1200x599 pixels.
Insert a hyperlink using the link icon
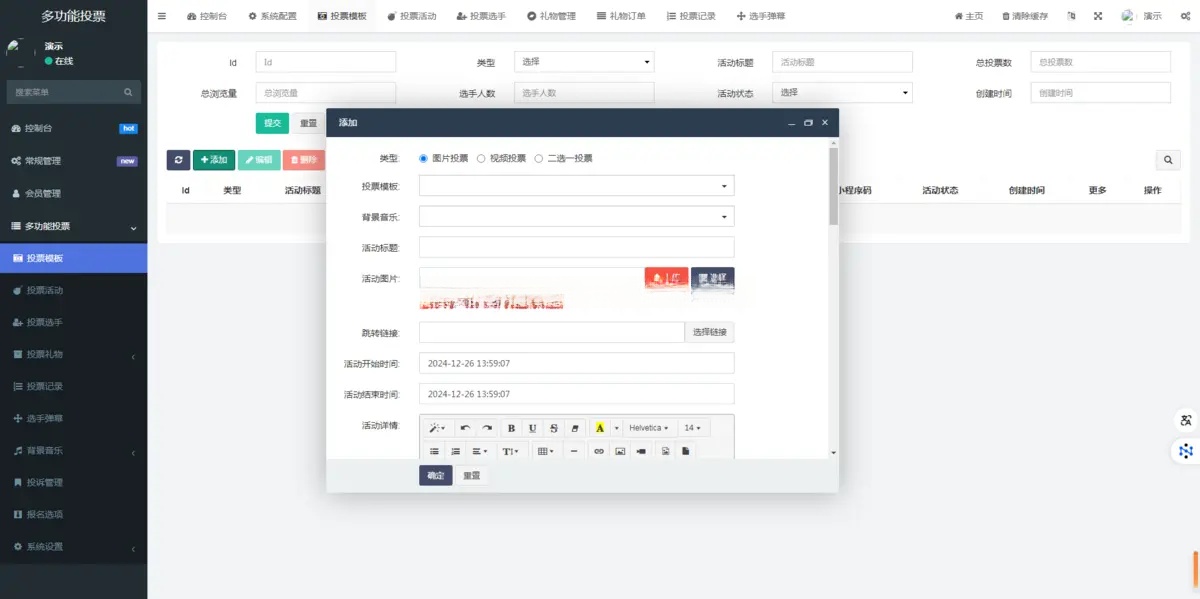[x=599, y=452]
